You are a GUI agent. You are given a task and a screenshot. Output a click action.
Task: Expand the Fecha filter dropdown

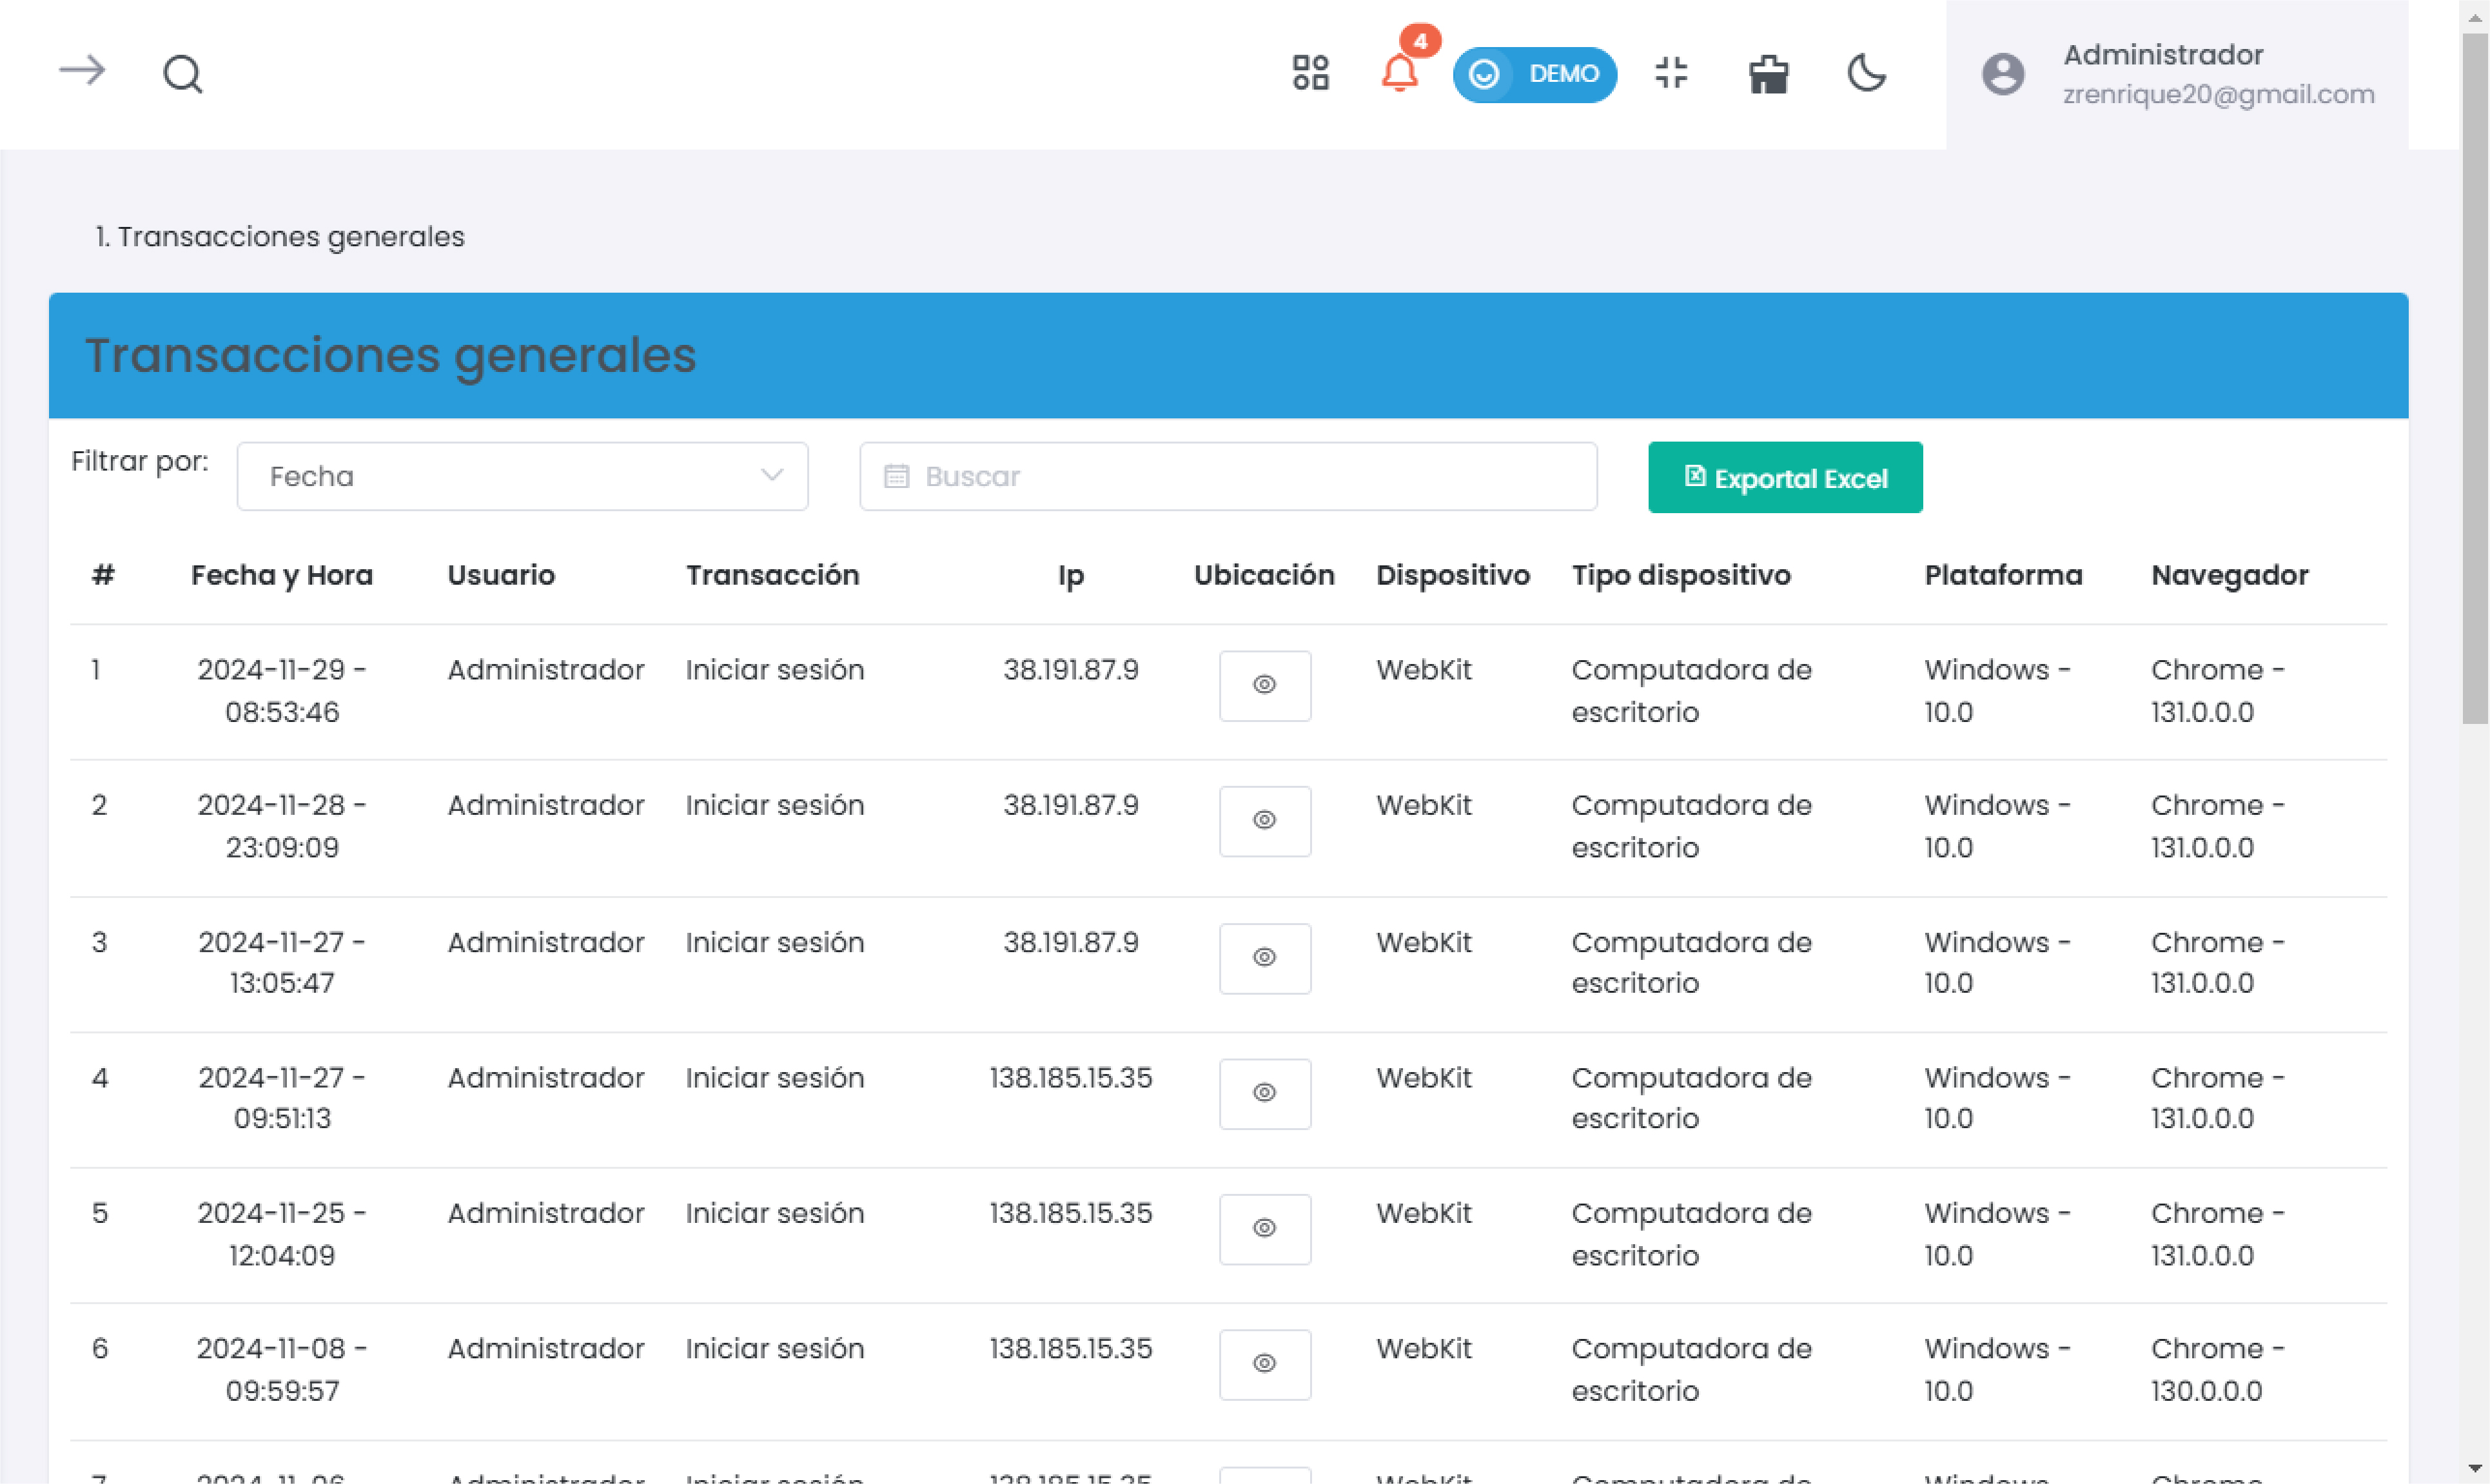[522, 476]
